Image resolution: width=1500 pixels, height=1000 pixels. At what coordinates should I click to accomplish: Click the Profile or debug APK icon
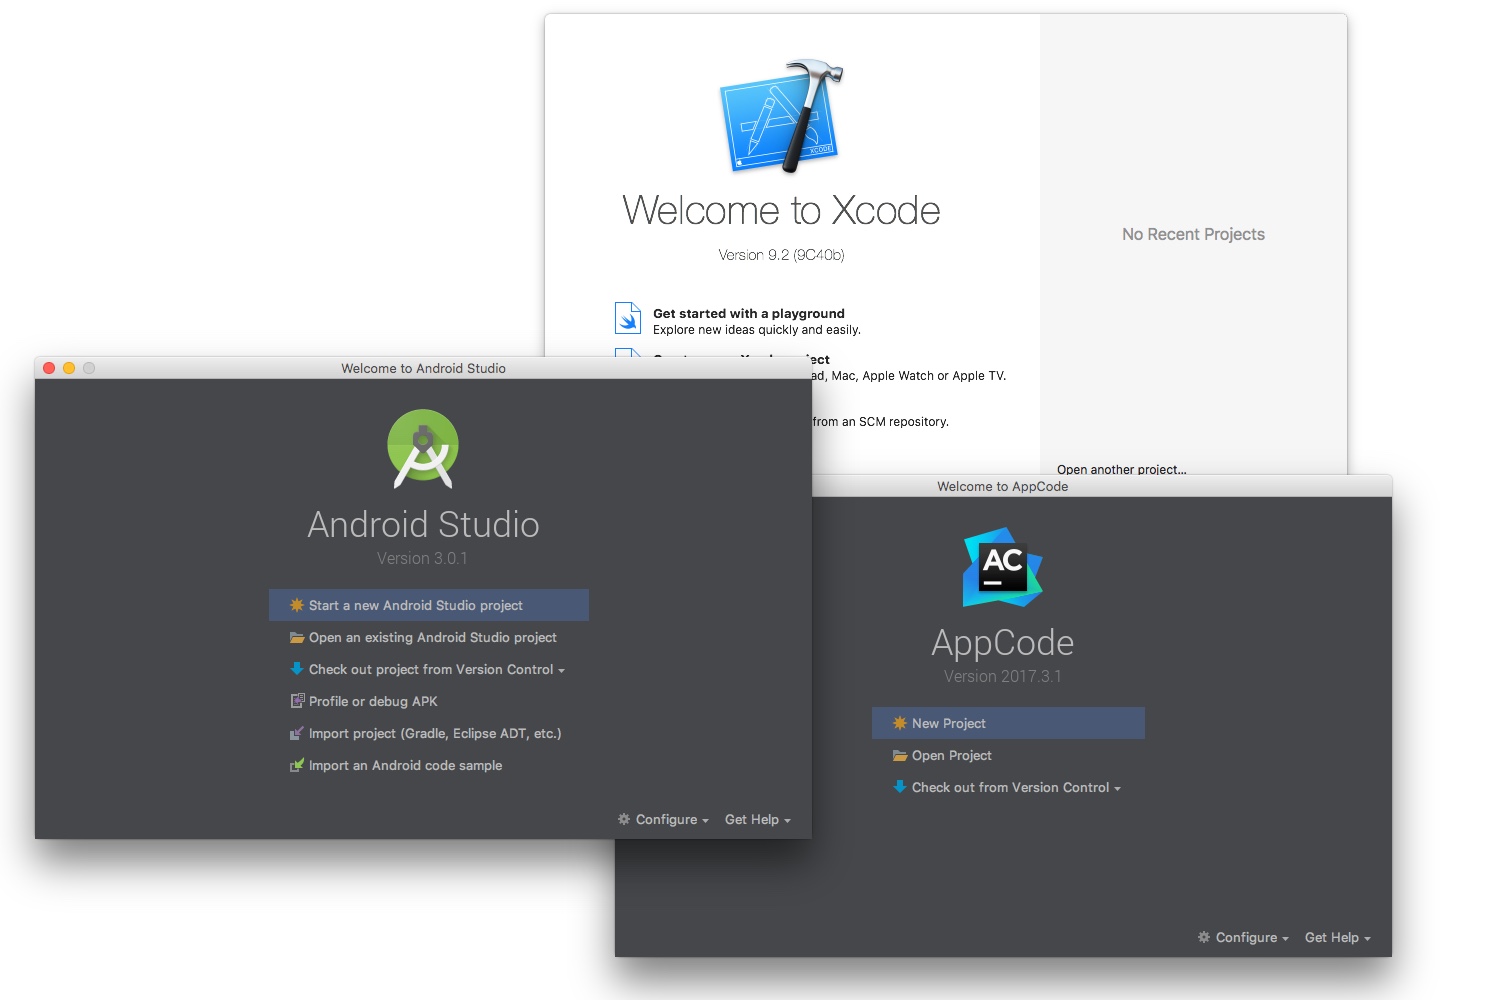tap(296, 701)
